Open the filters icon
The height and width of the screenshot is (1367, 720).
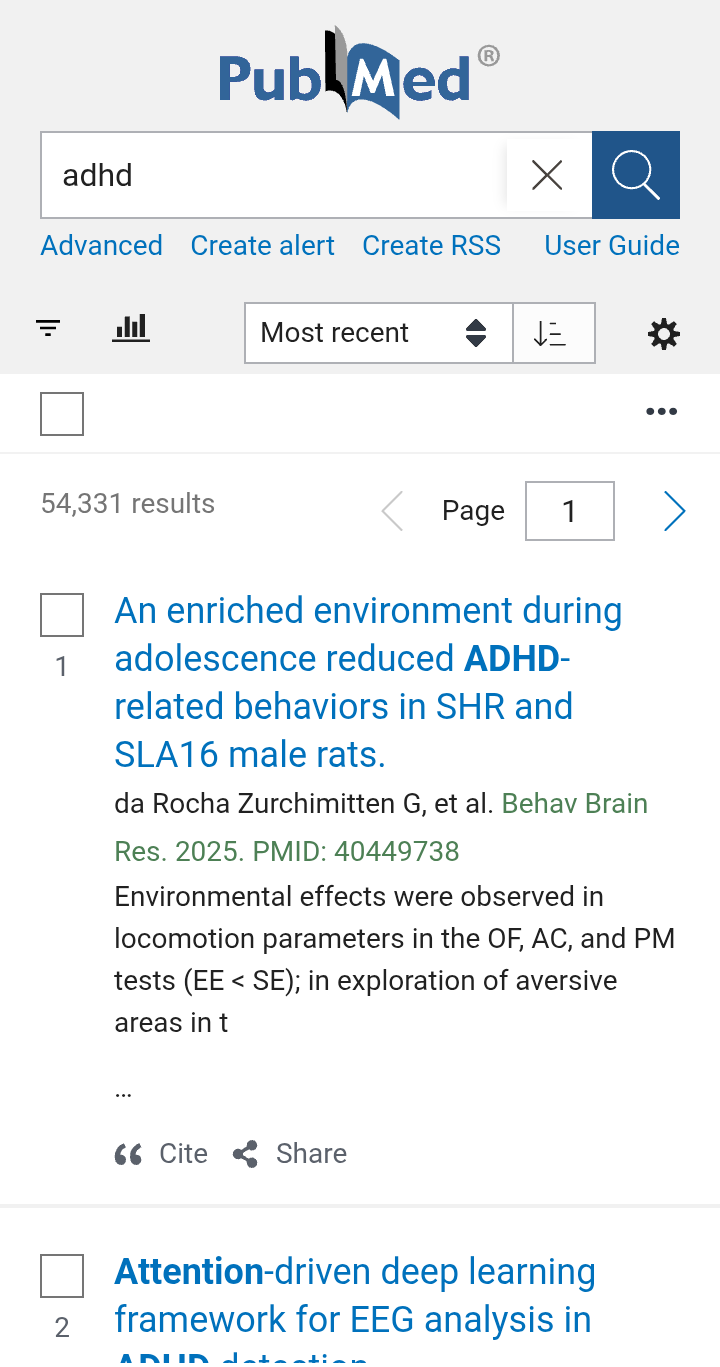(48, 328)
